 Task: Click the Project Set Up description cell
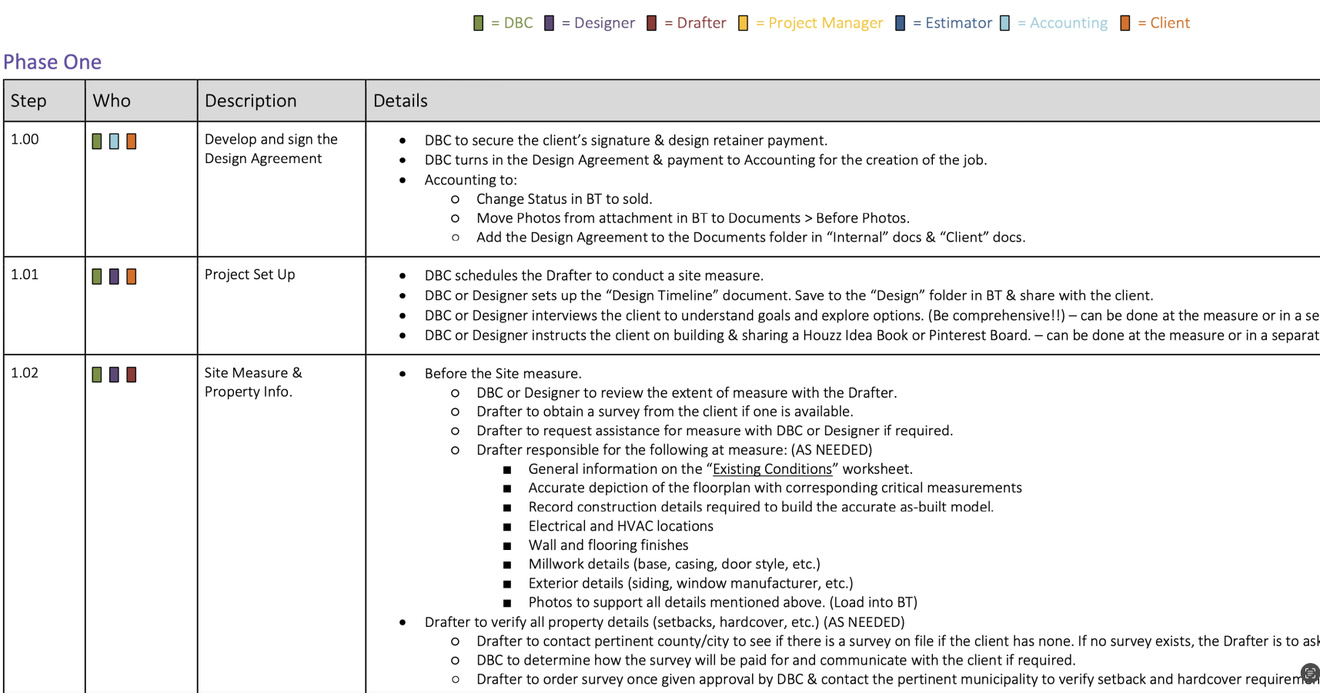(x=282, y=306)
